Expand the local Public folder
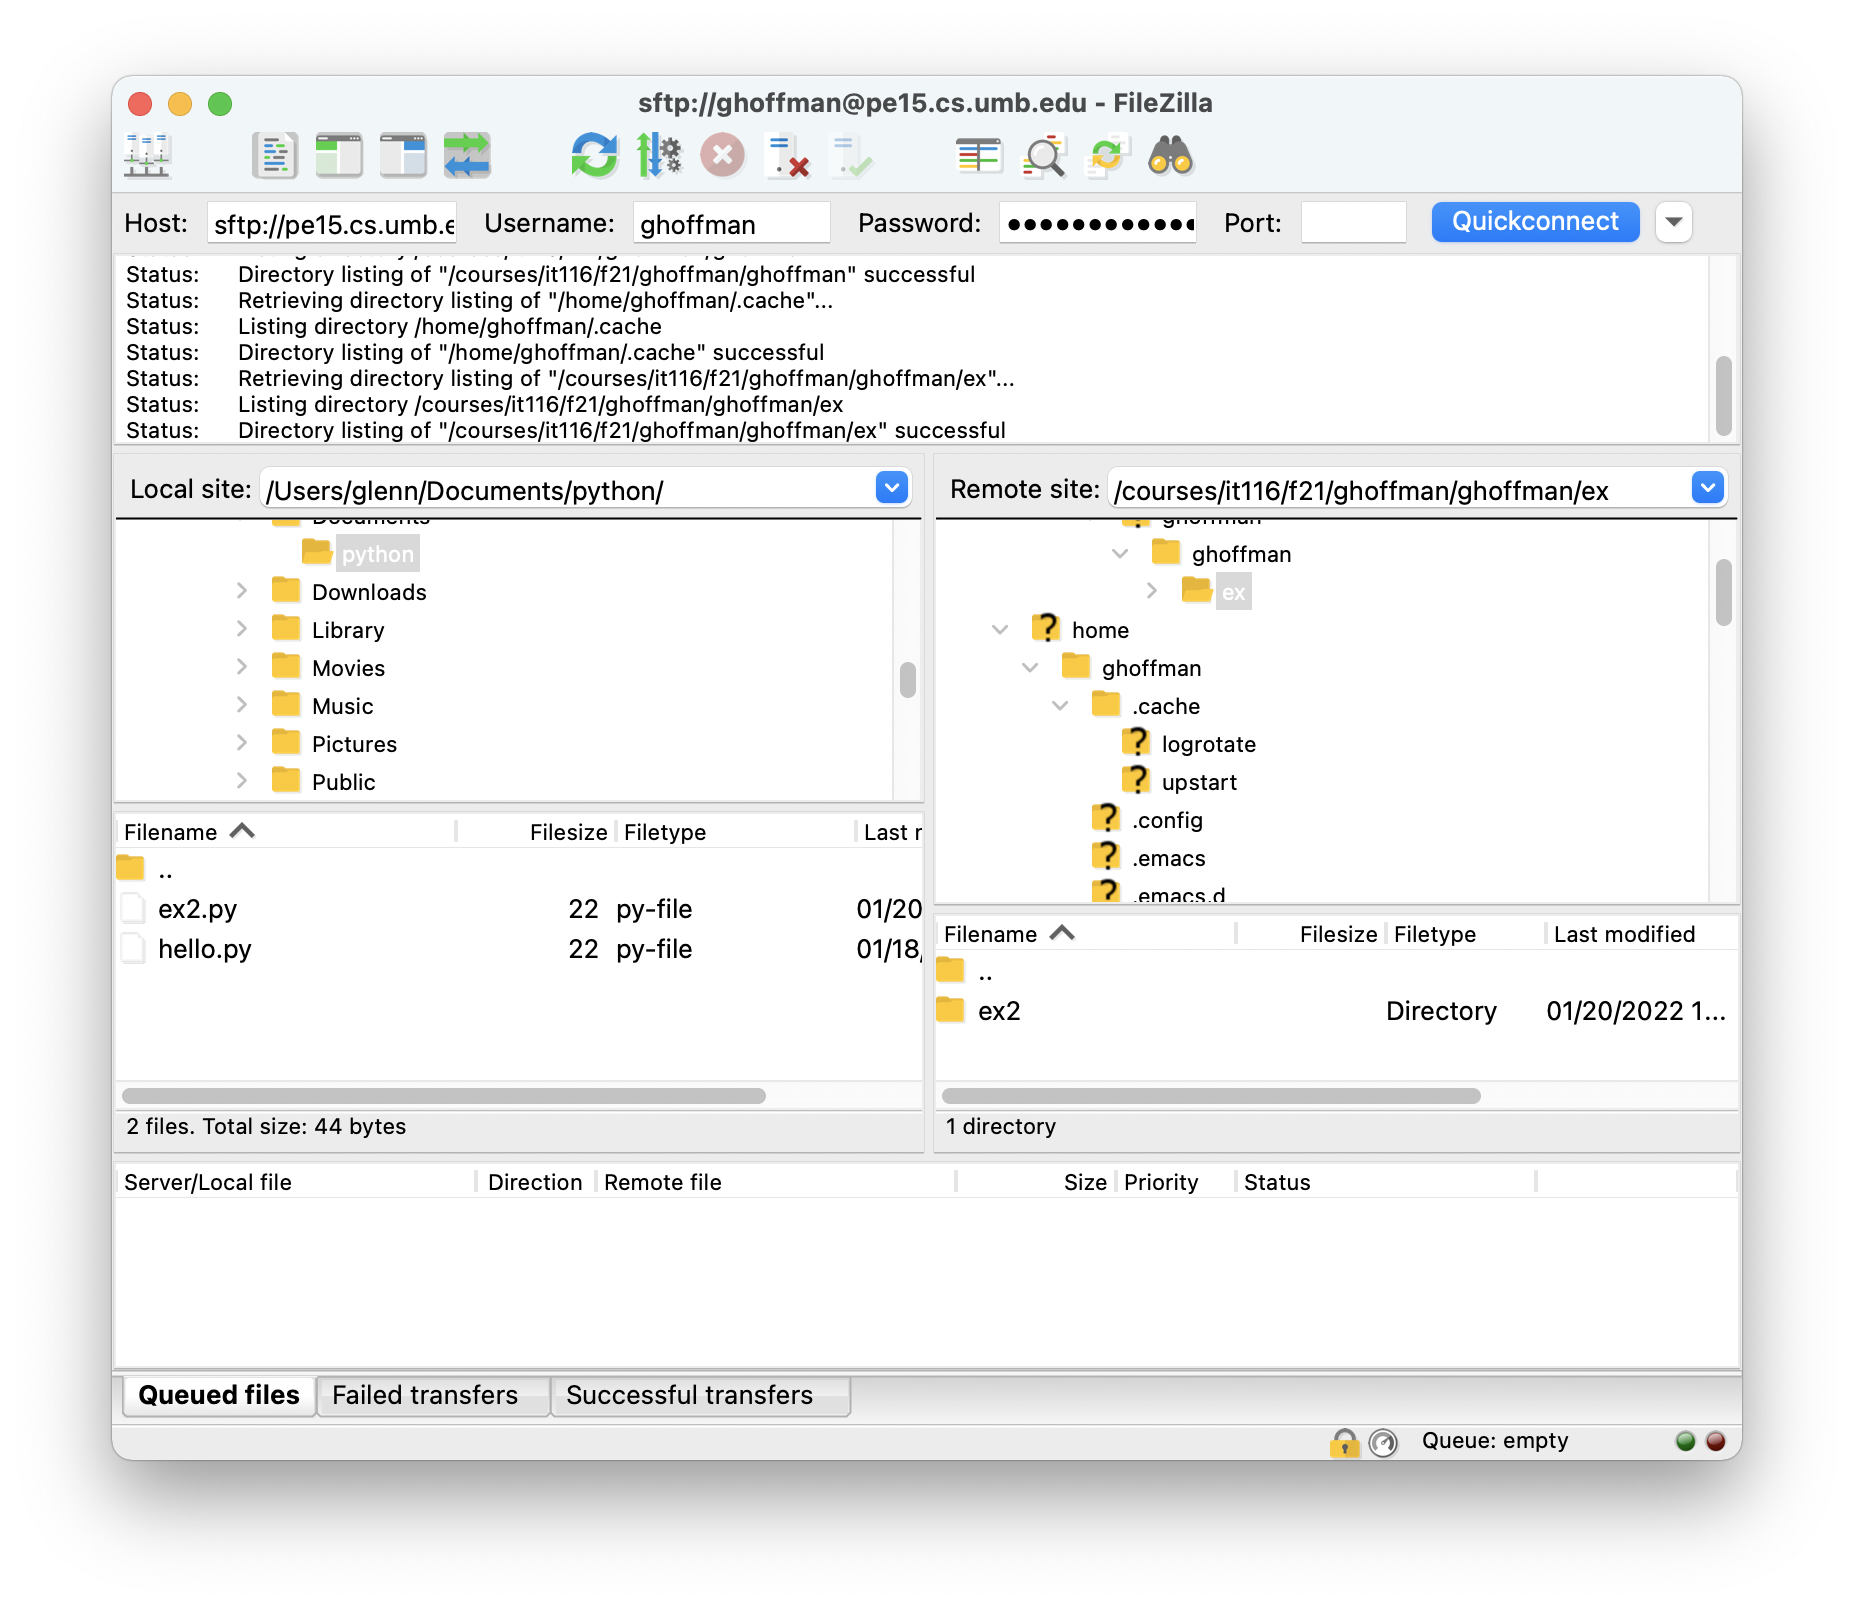 (241, 781)
